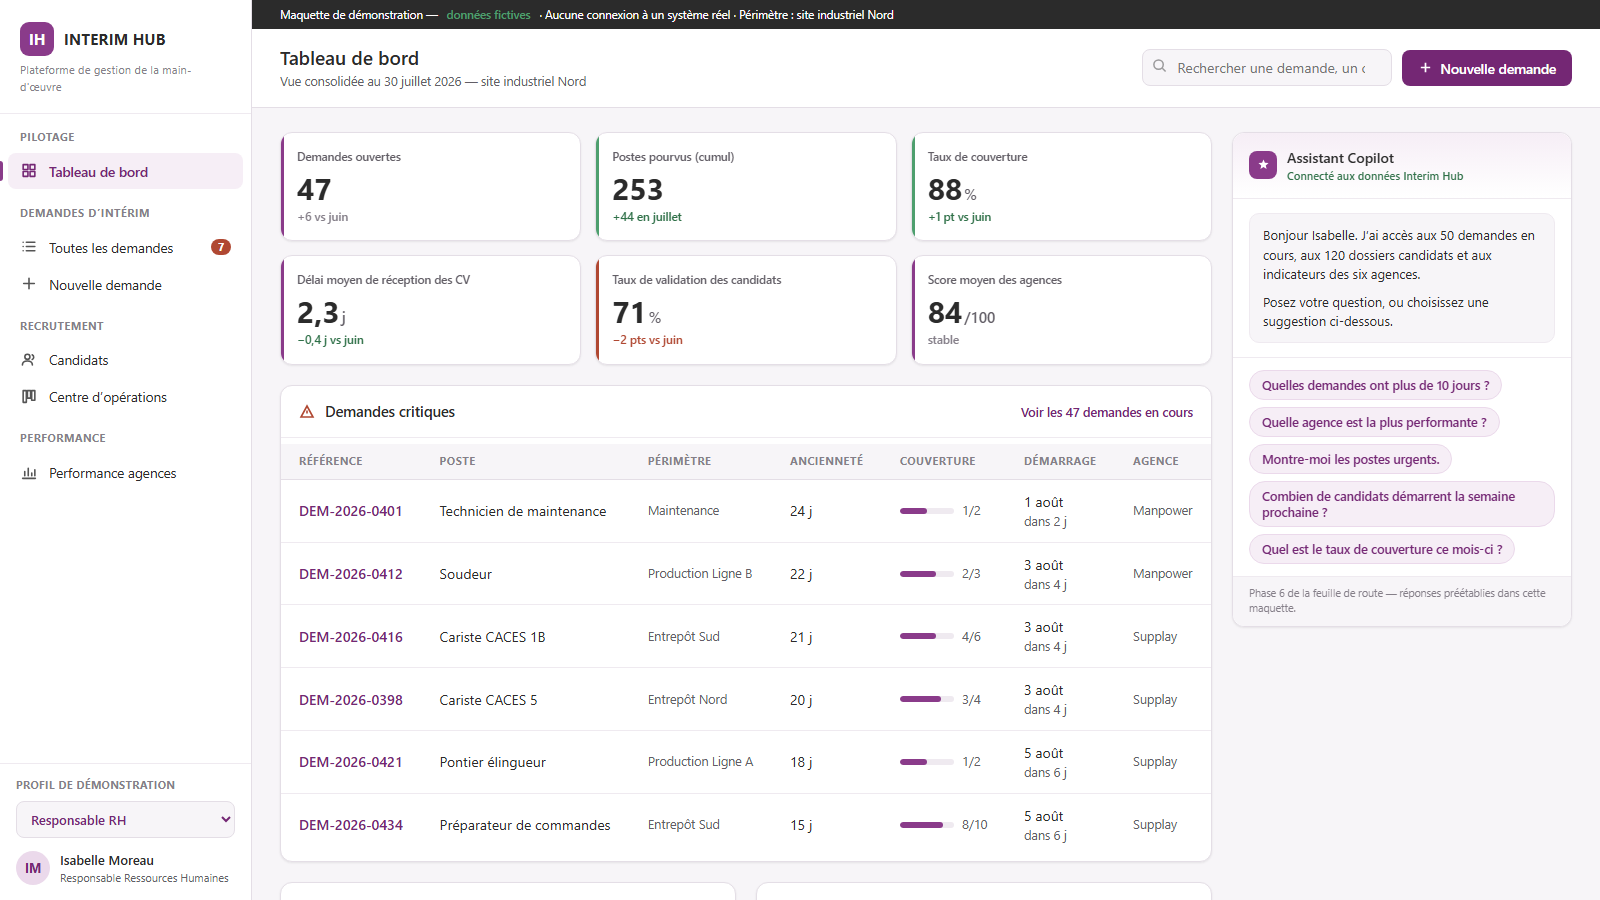Click the Toutes les demandes list icon
Image resolution: width=1600 pixels, height=900 pixels.
point(29,247)
